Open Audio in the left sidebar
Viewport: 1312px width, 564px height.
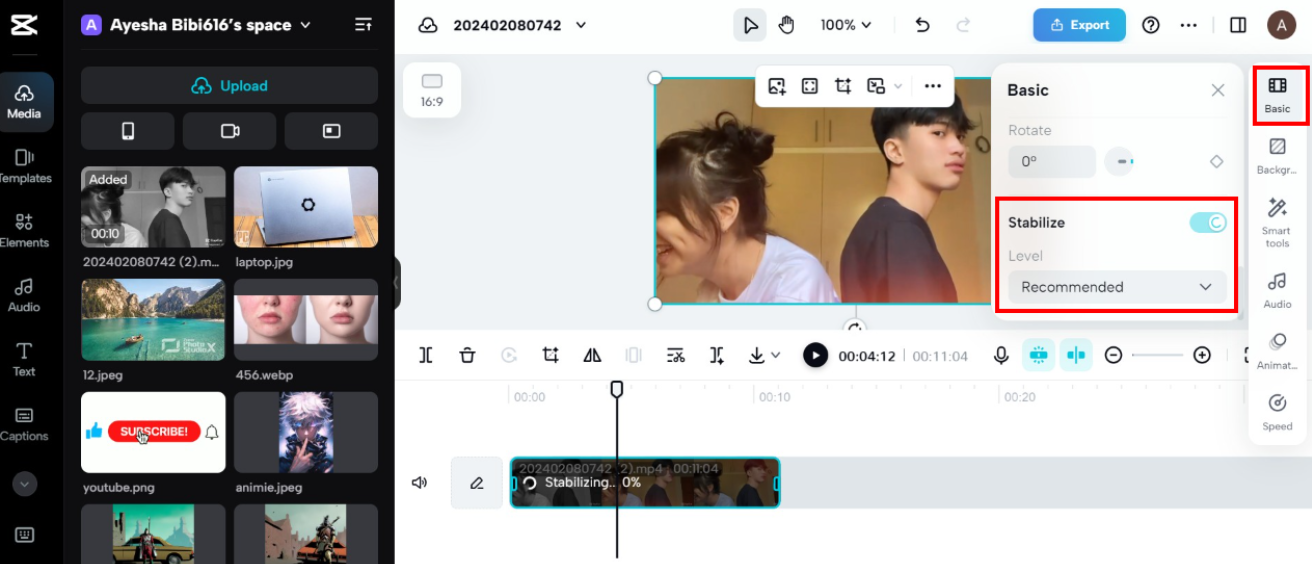pyautogui.click(x=25, y=295)
